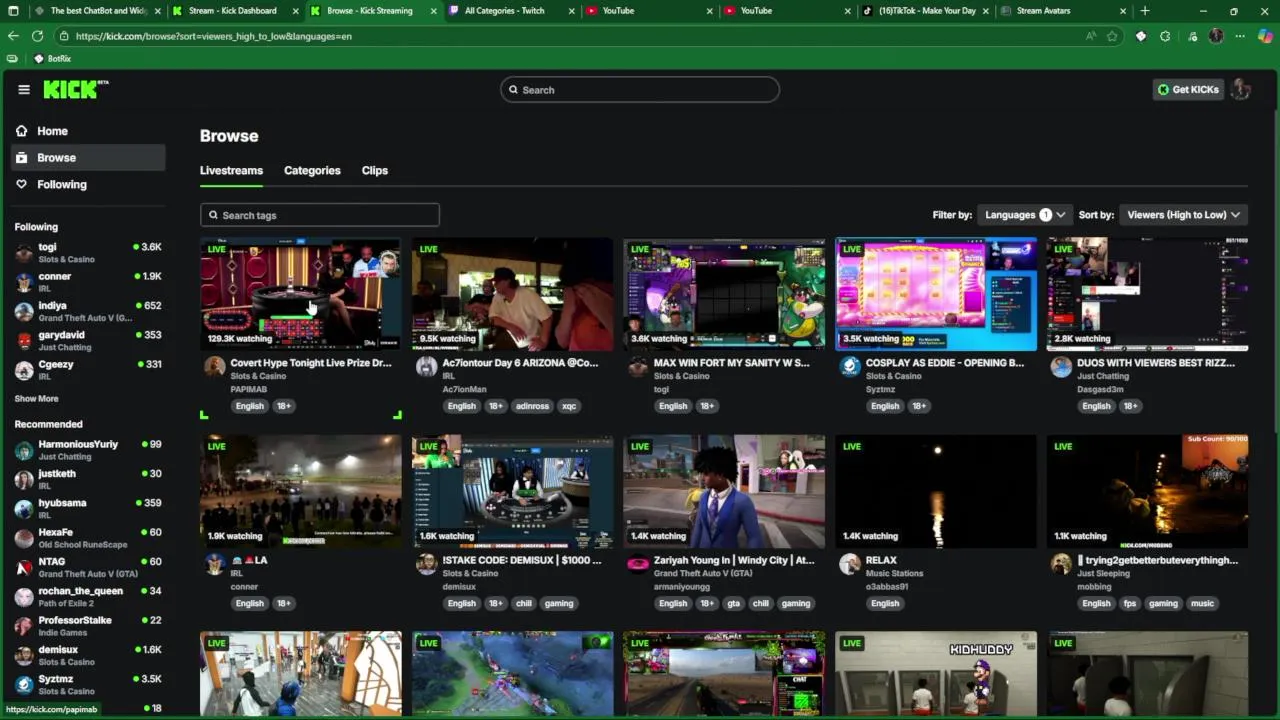This screenshot has height=720, width=1280.
Task: Go to Home in the sidebar
Action: tap(88, 131)
